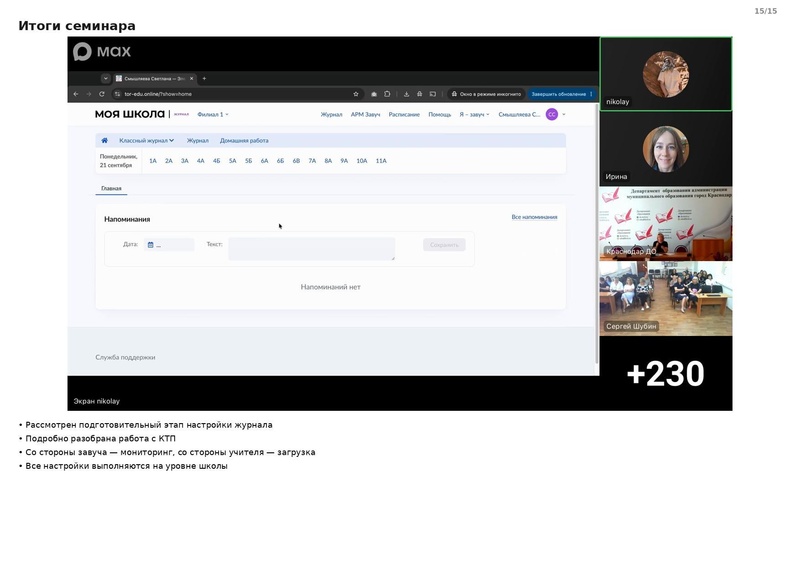Select Ирина participant video tile
This screenshot has height=566, width=800.
(x=665, y=149)
